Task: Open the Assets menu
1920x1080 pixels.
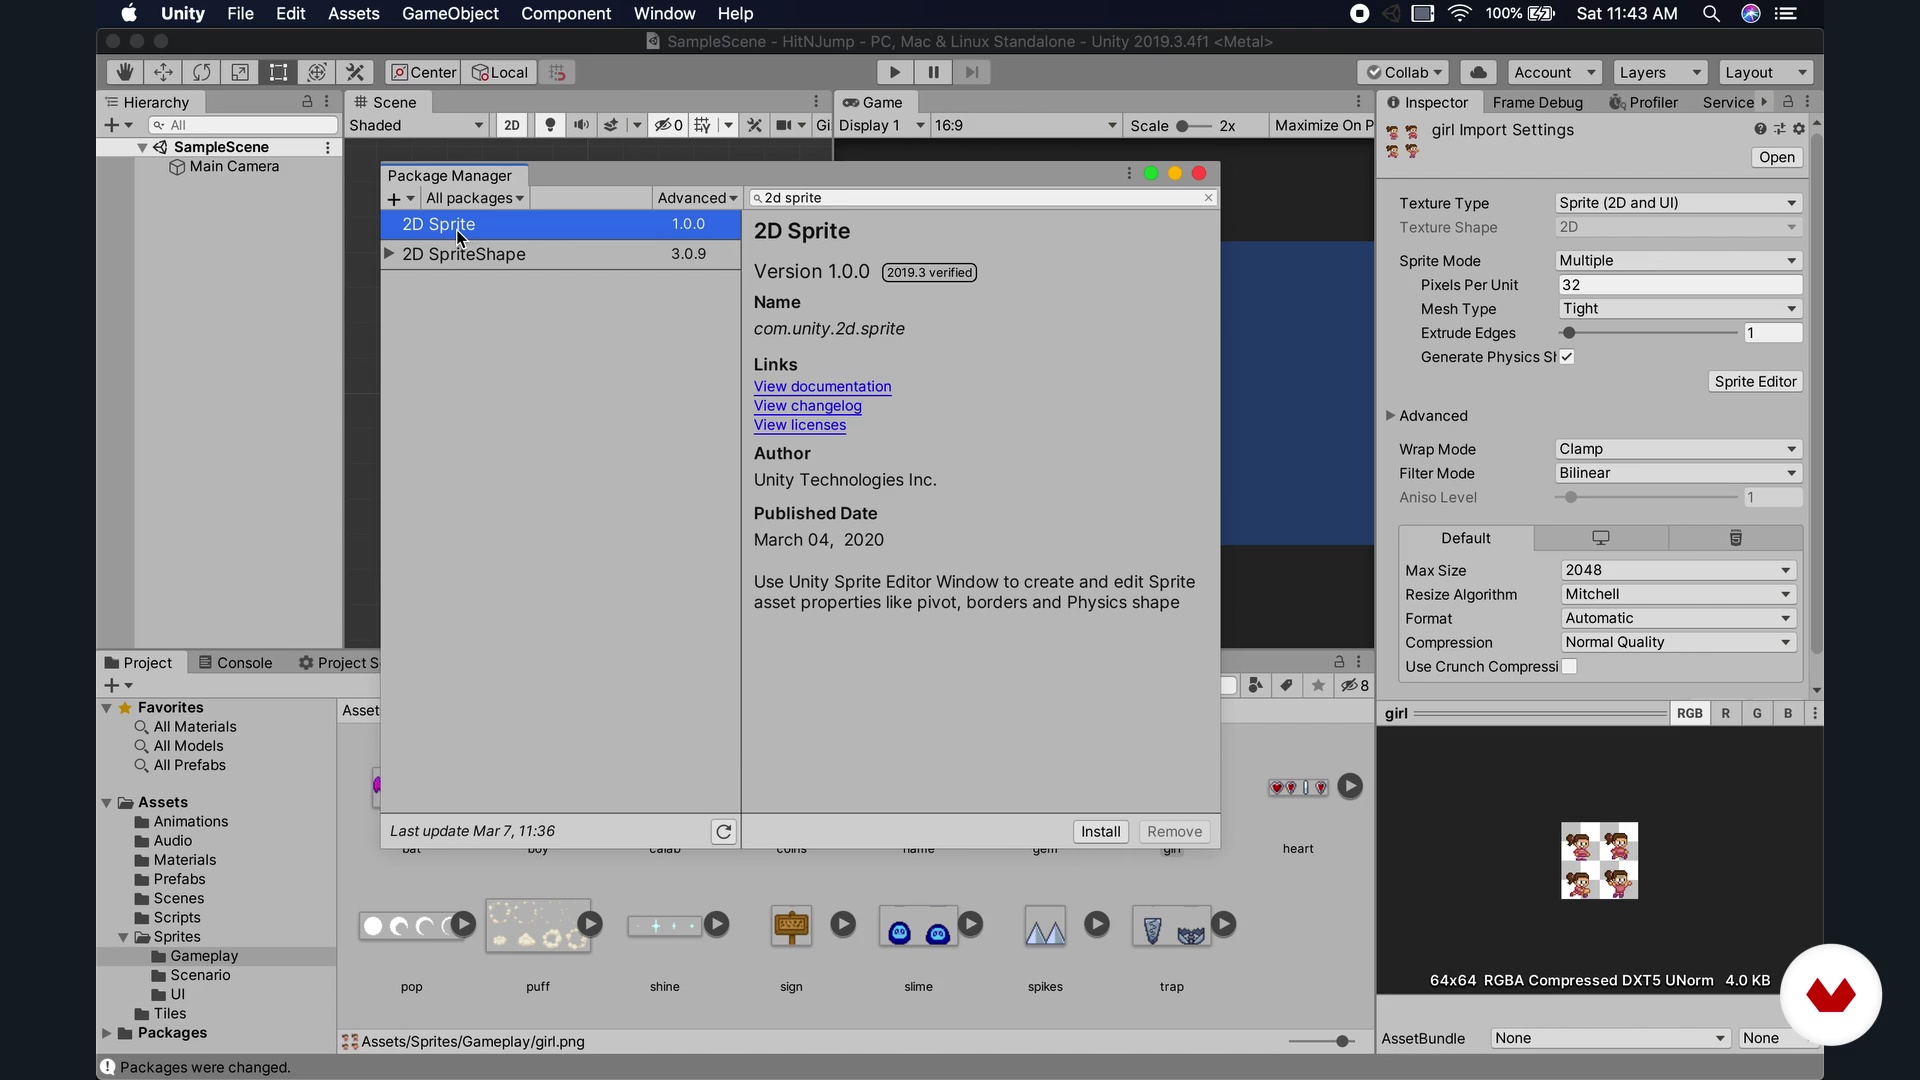Action: tap(354, 13)
